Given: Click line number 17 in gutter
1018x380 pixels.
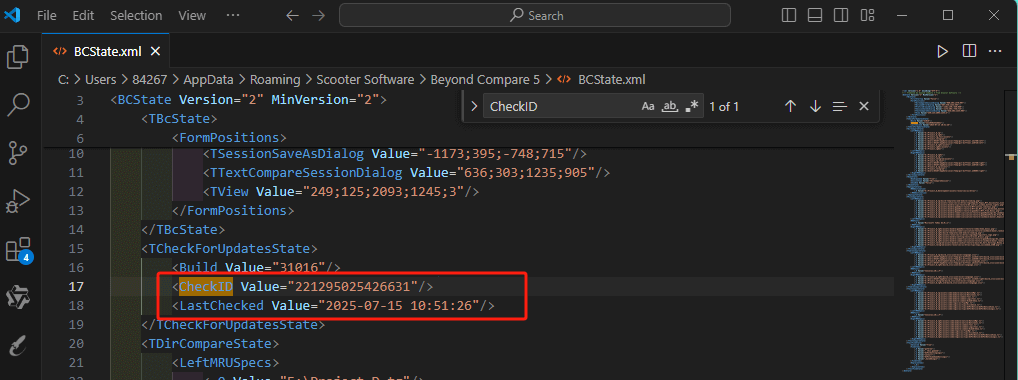Looking at the screenshot, I should click(x=77, y=286).
